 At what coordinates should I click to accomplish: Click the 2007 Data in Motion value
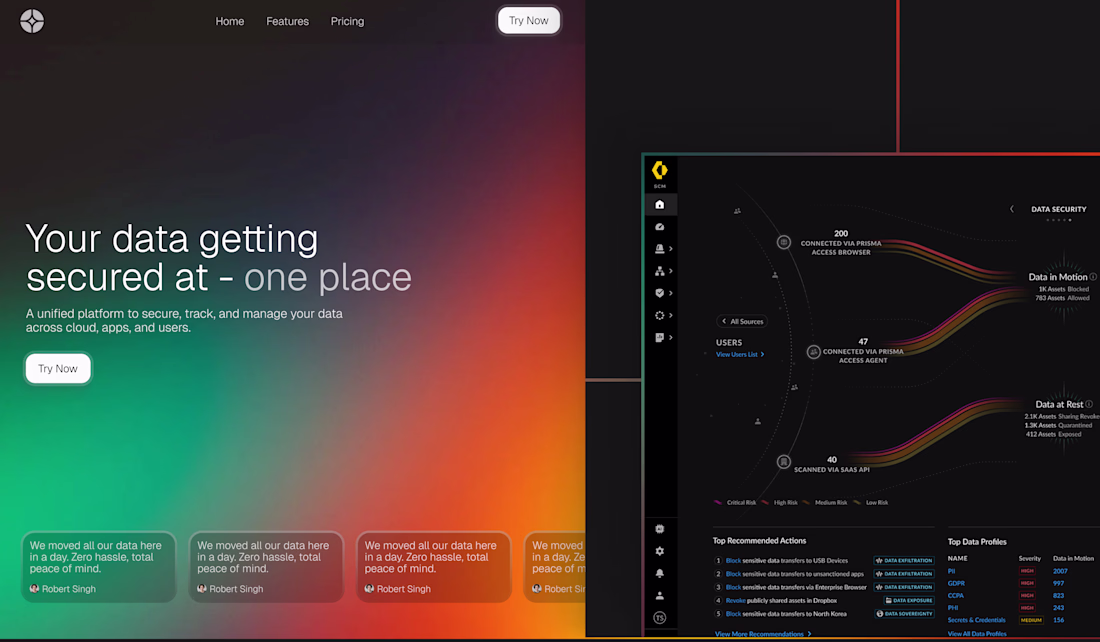point(1060,571)
